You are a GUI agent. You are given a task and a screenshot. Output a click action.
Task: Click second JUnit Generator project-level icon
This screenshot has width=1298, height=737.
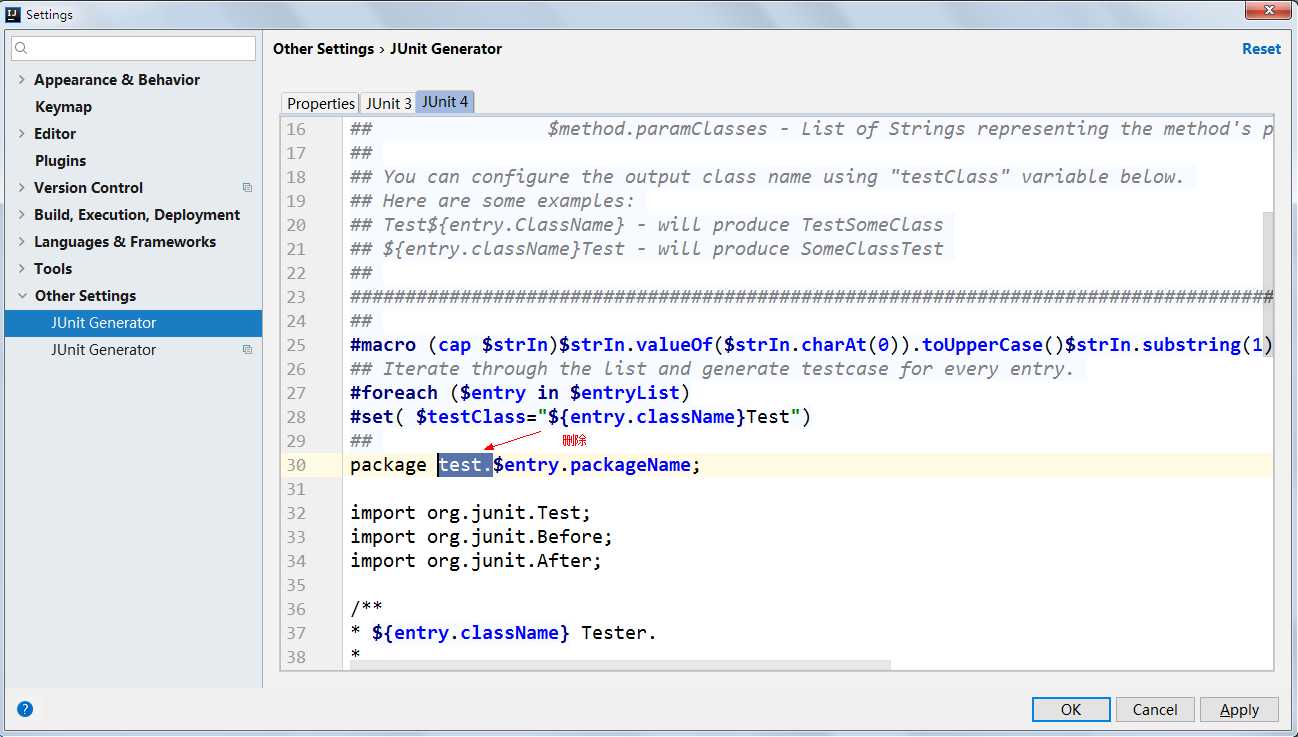point(247,350)
